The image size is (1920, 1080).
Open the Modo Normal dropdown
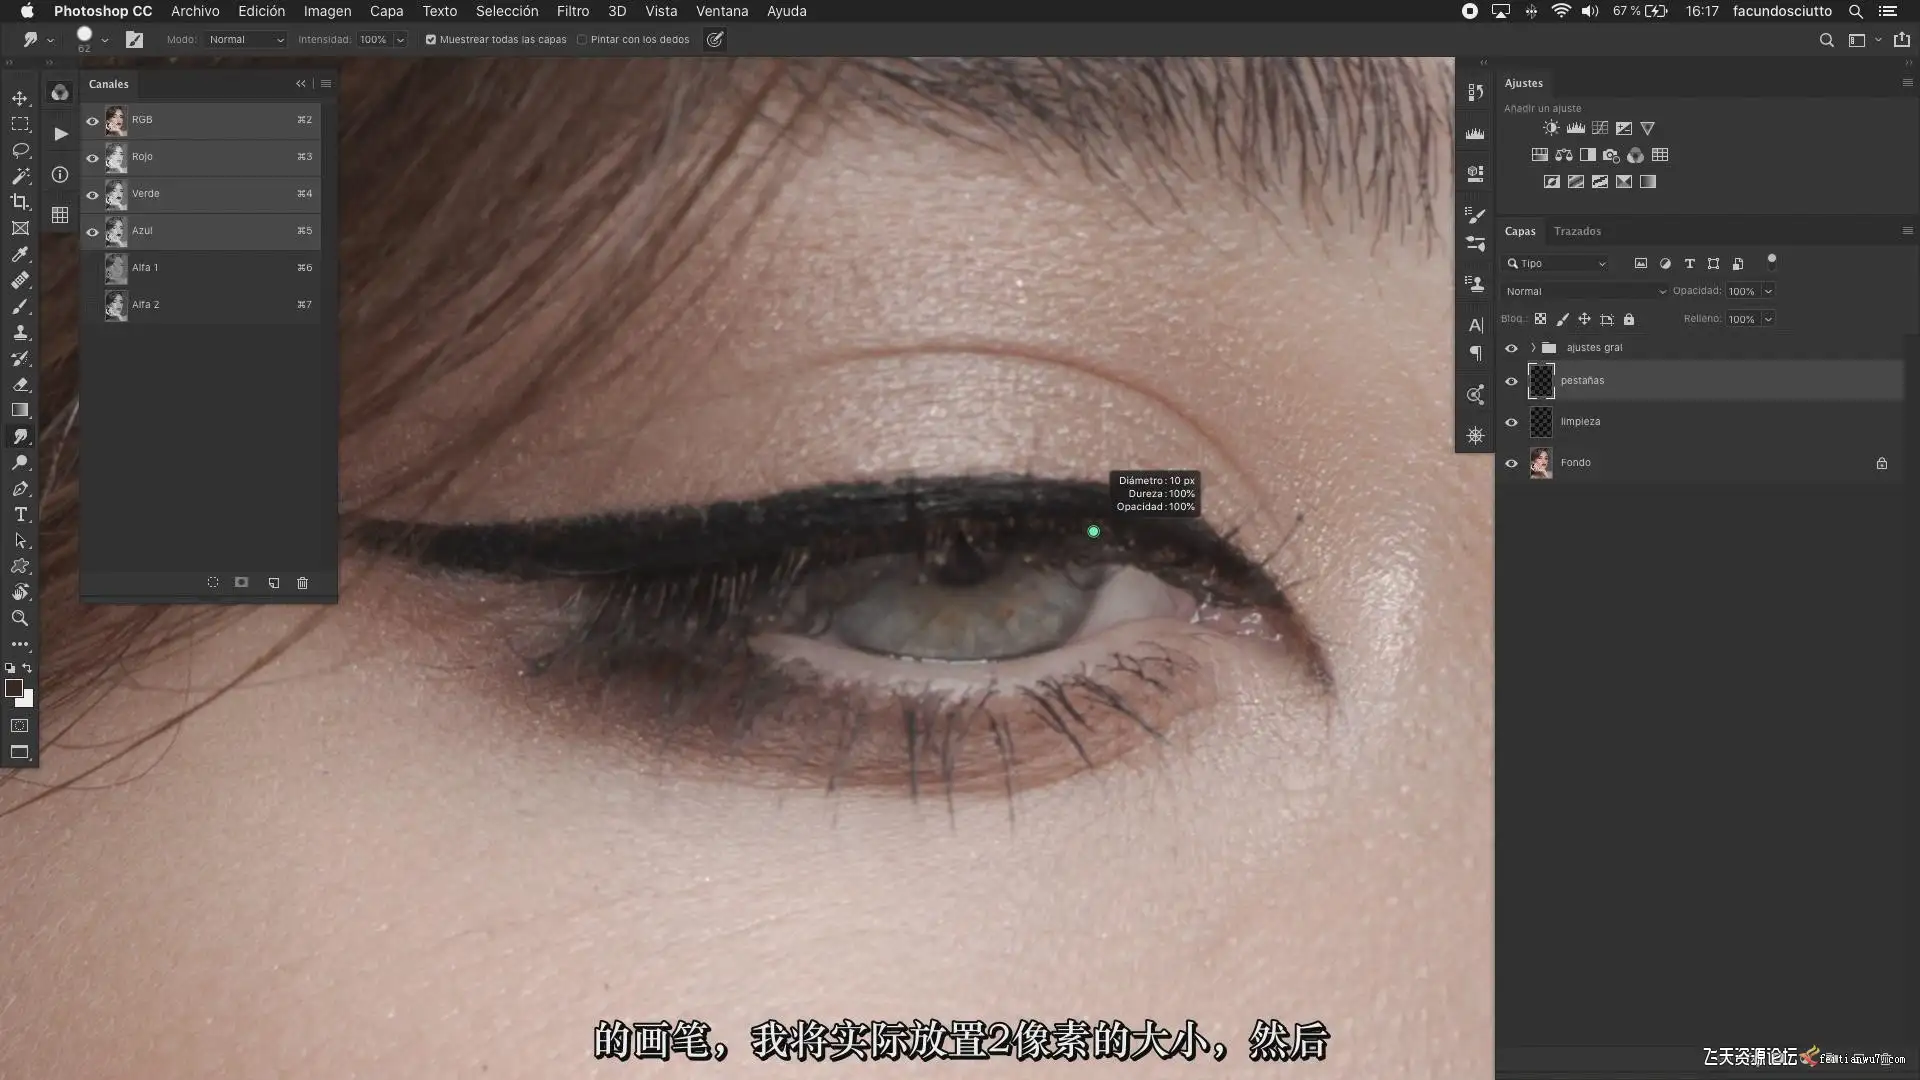coord(246,40)
